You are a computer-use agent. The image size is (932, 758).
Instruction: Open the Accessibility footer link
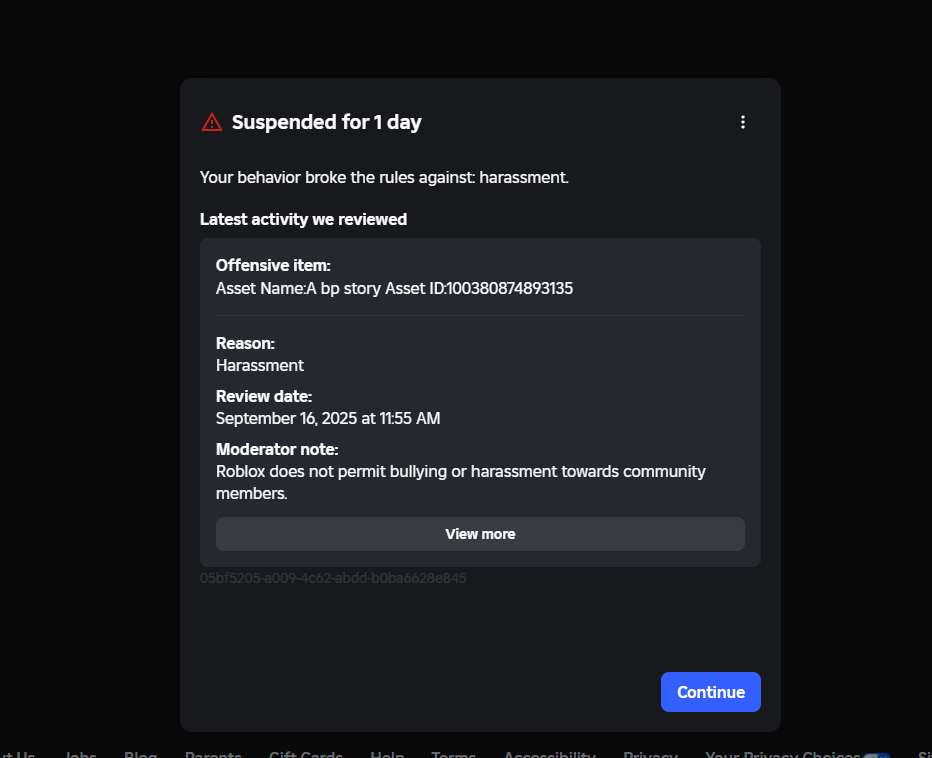(x=550, y=754)
